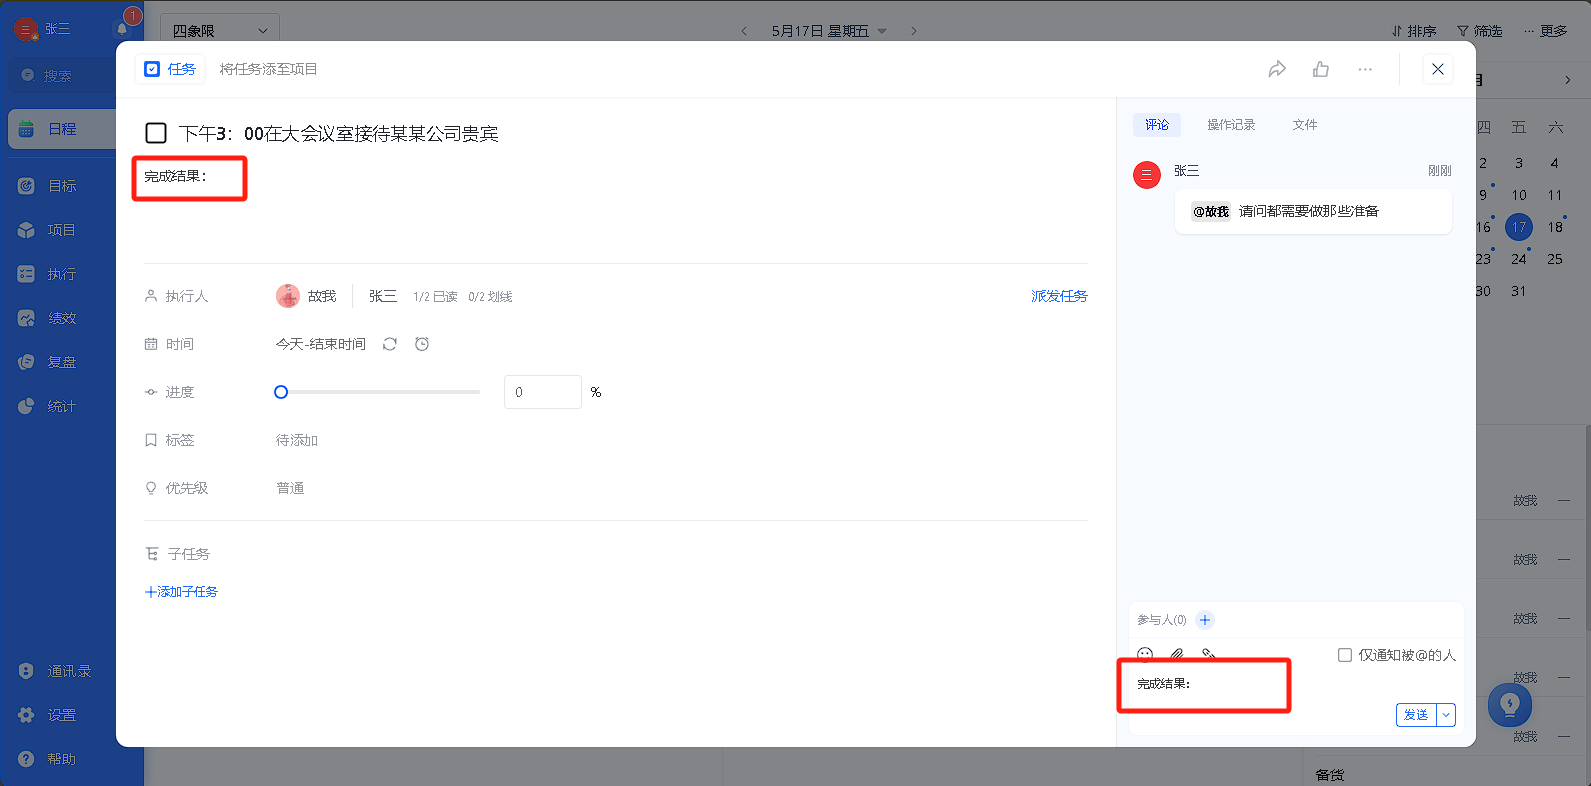Open 项目 in the left sidebar
The width and height of the screenshot is (1591, 786).
tap(62, 230)
